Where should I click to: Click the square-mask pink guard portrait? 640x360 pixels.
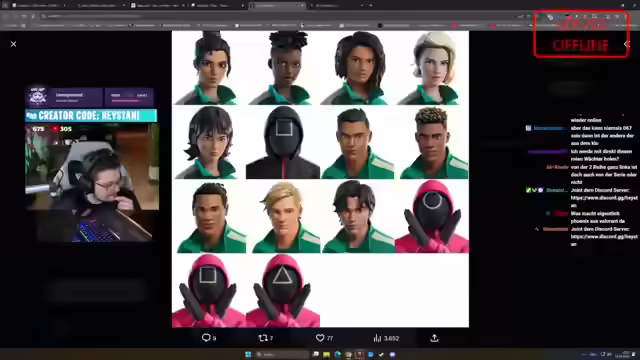(x=209, y=291)
